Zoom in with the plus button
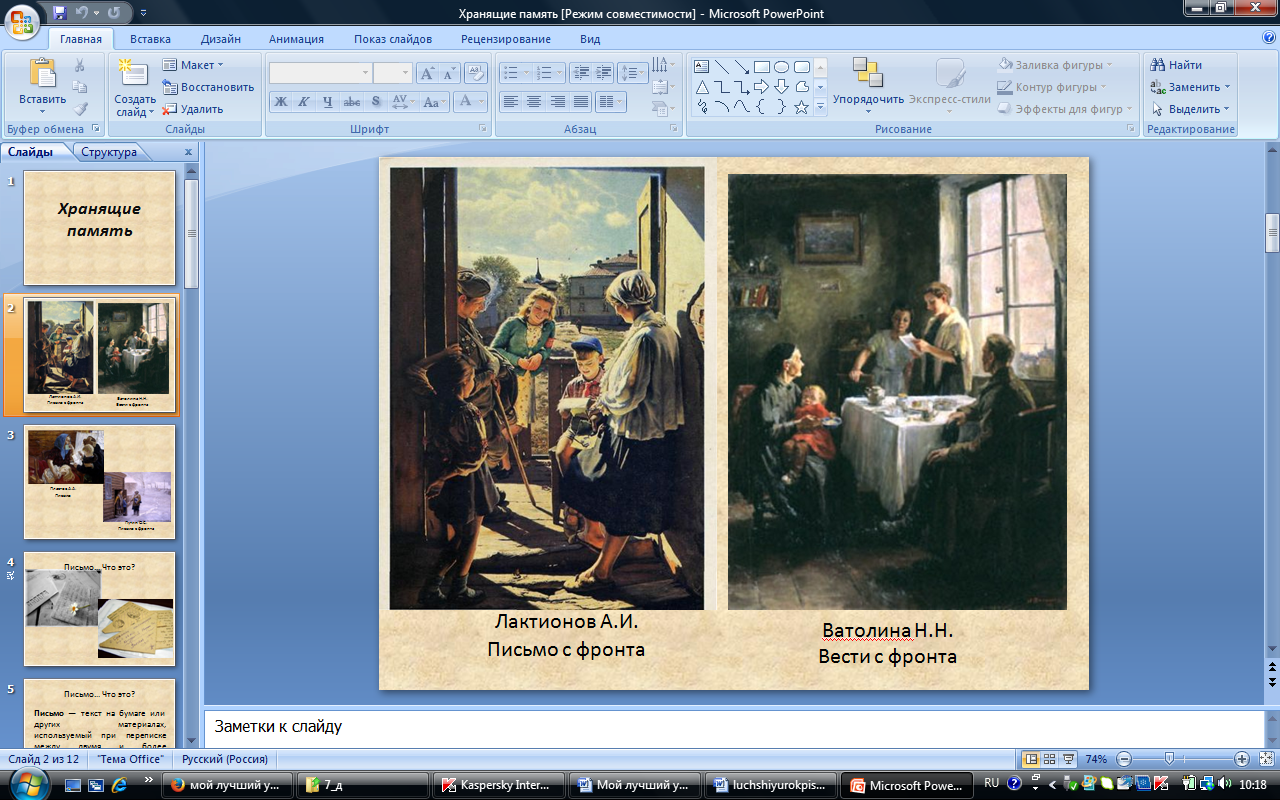 pos(1241,759)
